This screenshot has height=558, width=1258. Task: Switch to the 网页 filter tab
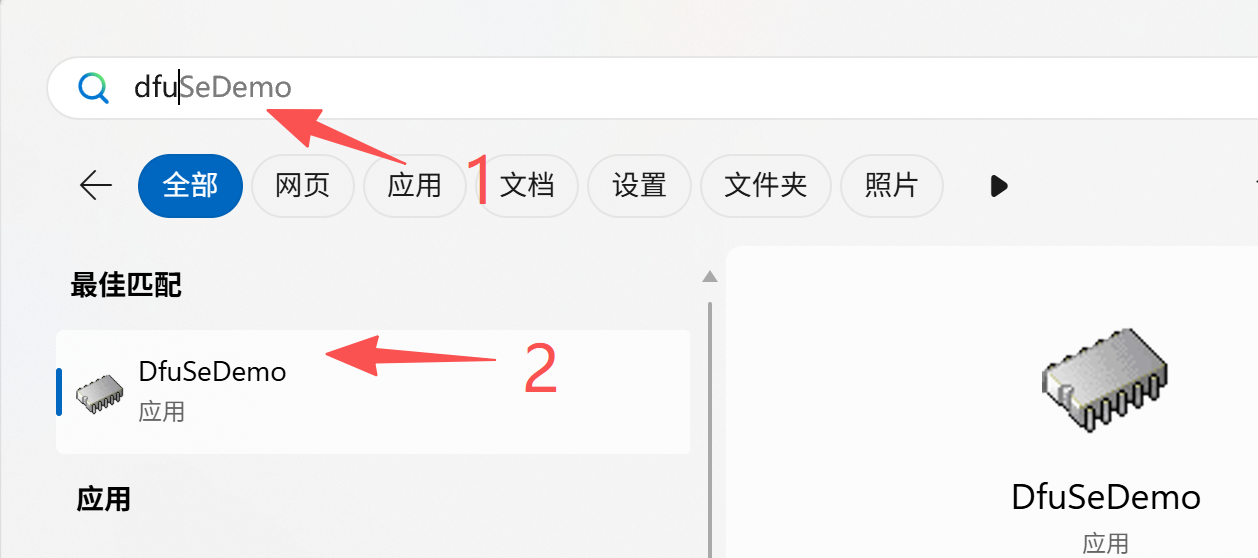(302, 186)
